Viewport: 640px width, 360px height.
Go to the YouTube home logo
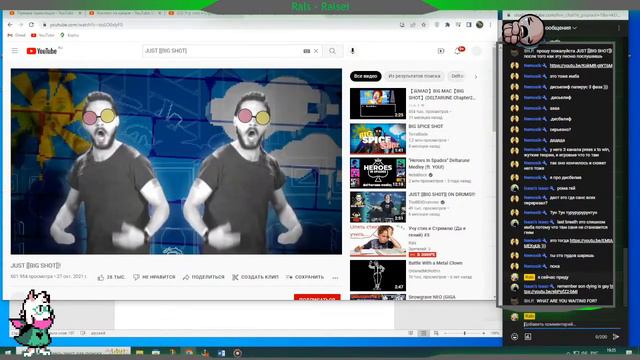pyautogui.click(x=42, y=51)
